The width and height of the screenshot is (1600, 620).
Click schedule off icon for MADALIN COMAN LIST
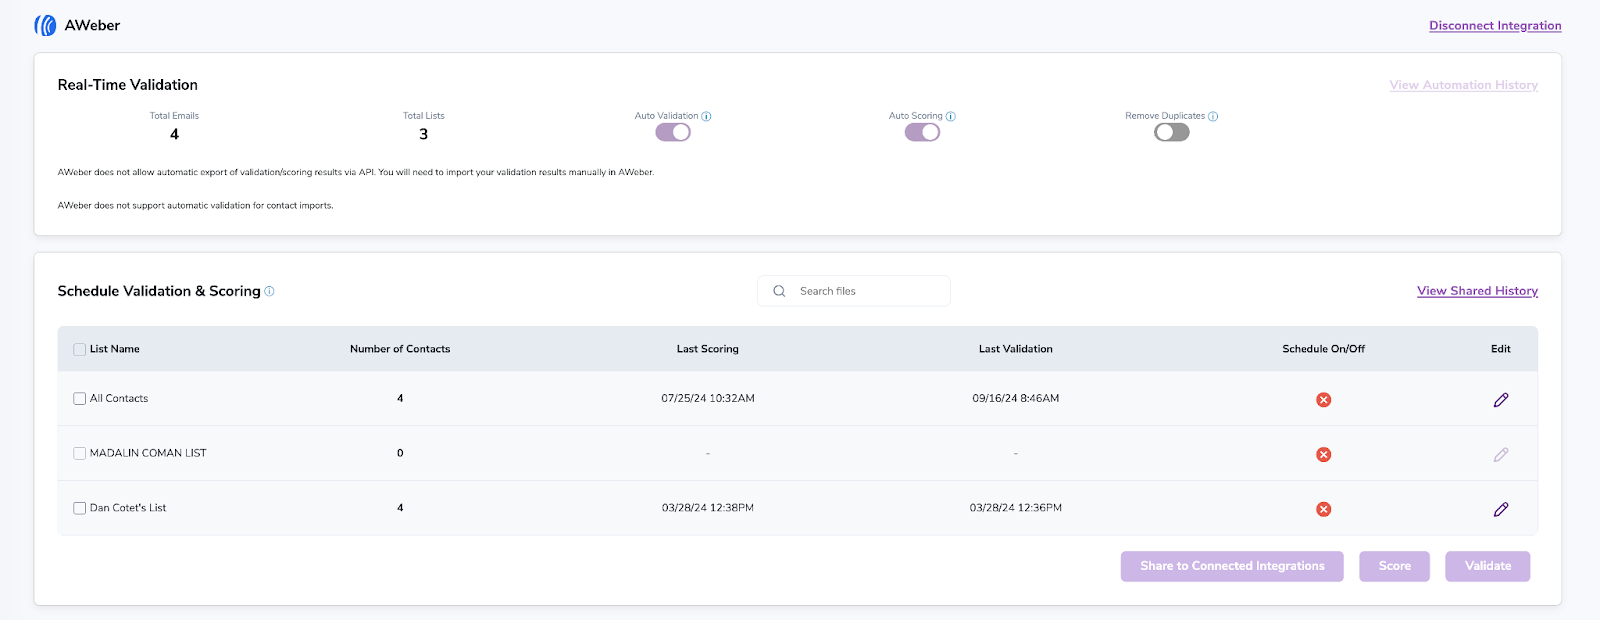(x=1323, y=454)
